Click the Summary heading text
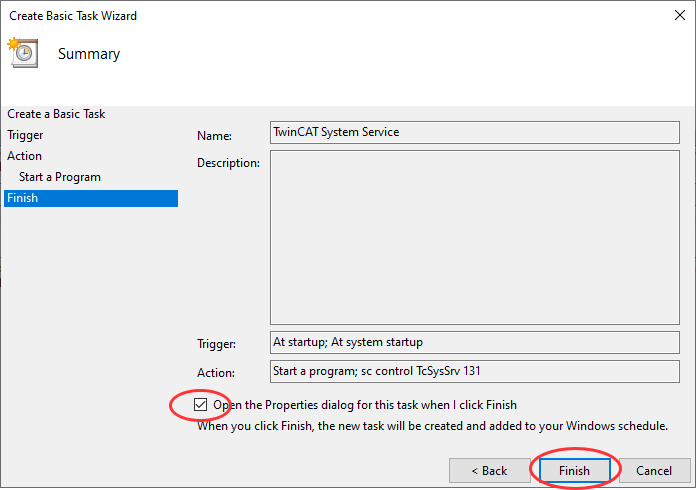The height and width of the screenshot is (490, 696). coord(89,54)
